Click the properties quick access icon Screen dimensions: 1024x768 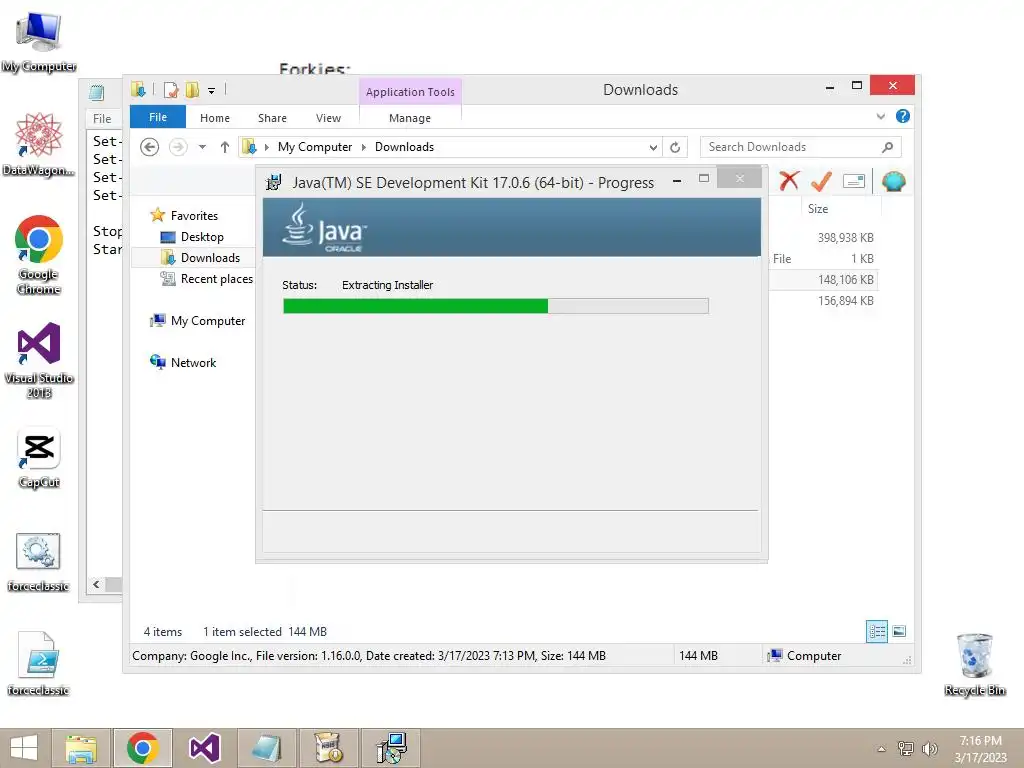click(170, 90)
